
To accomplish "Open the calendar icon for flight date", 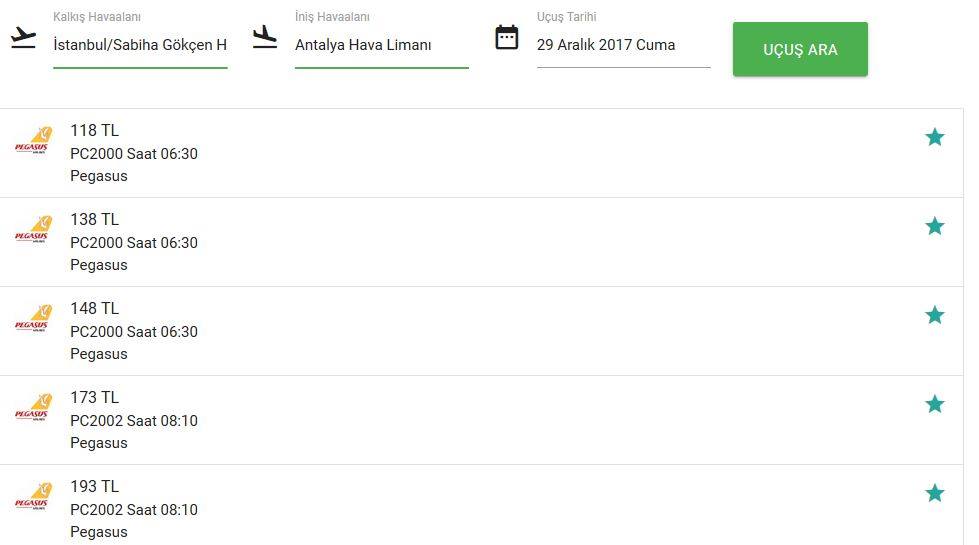I will click(x=506, y=37).
